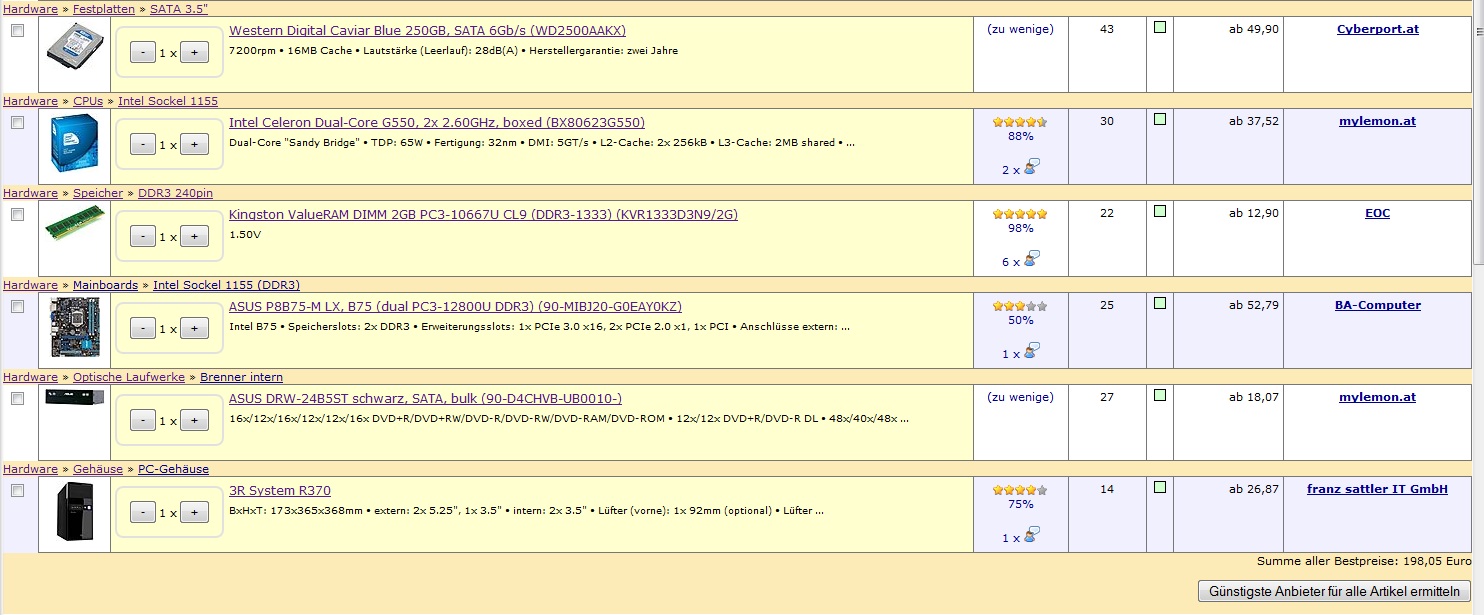Click the star rating of 3R System R370
The width and height of the screenshot is (1484, 615).
[x=1020, y=490]
